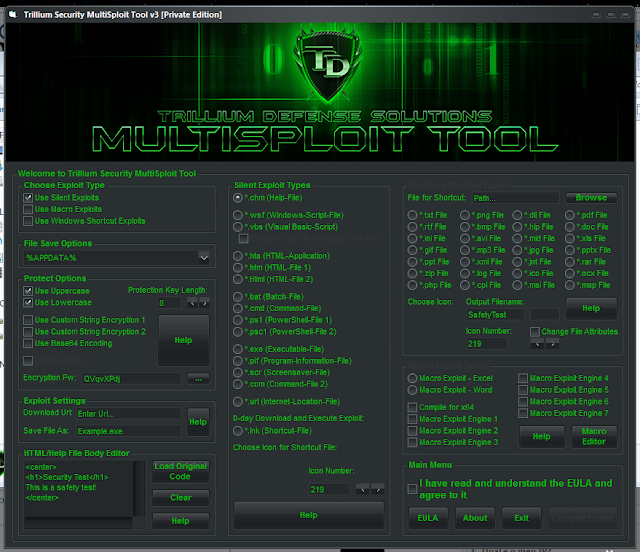Enable Use Windows Shortcut Exploits
This screenshot has width=640, height=552.
[28, 221]
